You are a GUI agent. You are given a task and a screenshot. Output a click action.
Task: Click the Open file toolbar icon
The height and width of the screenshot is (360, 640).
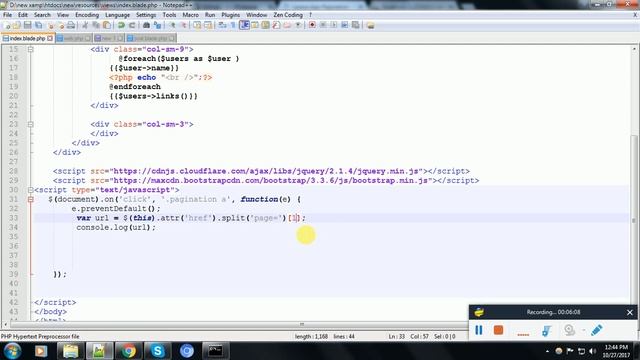pyautogui.click(x=17, y=25)
